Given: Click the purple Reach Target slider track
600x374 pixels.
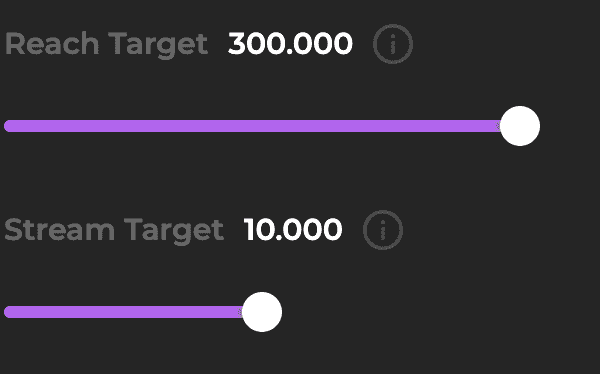Looking at the screenshot, I should [253, 126].
